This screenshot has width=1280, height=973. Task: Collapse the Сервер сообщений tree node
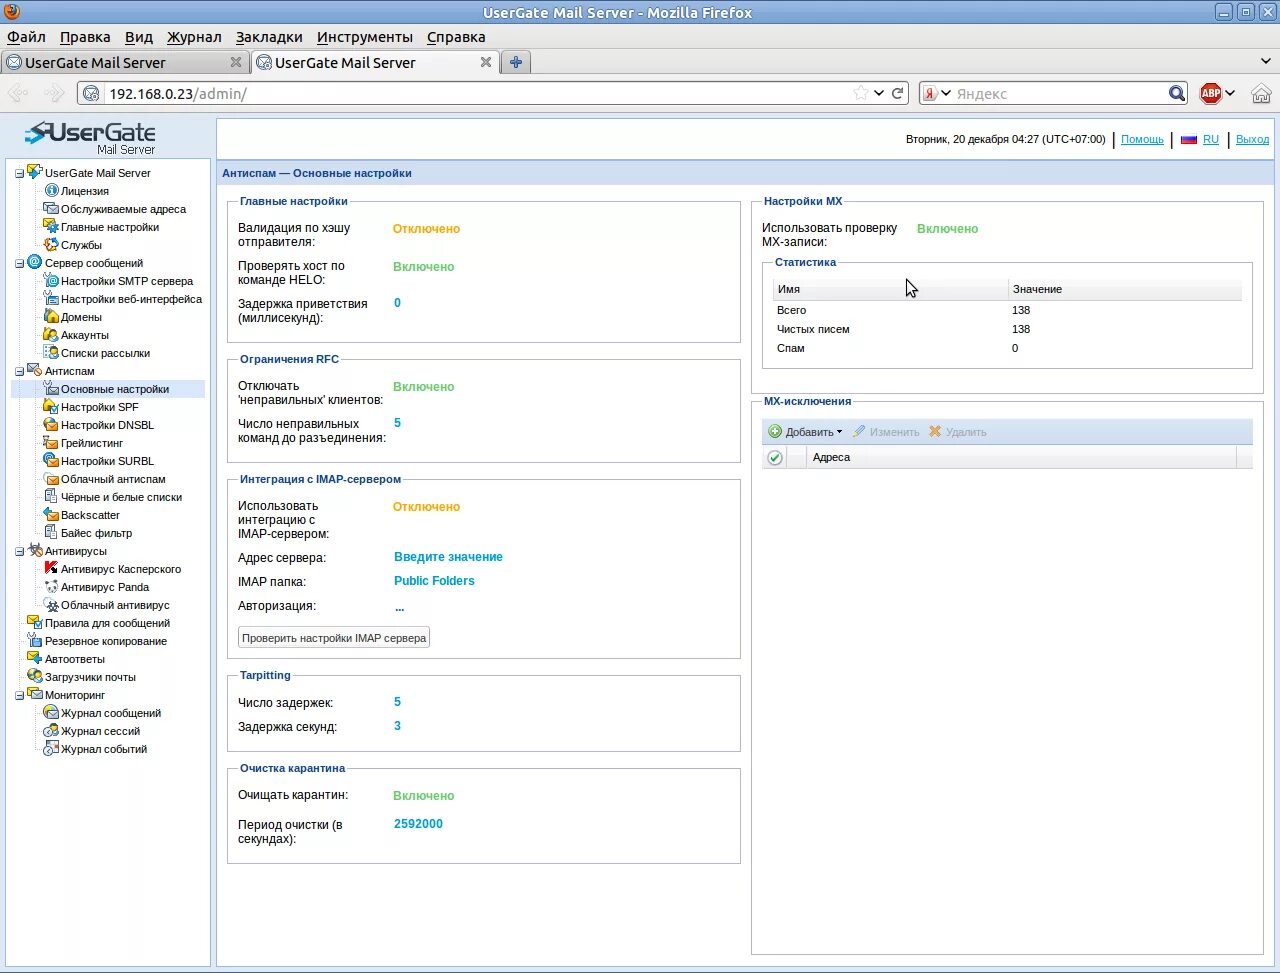[x=19, y=263]
